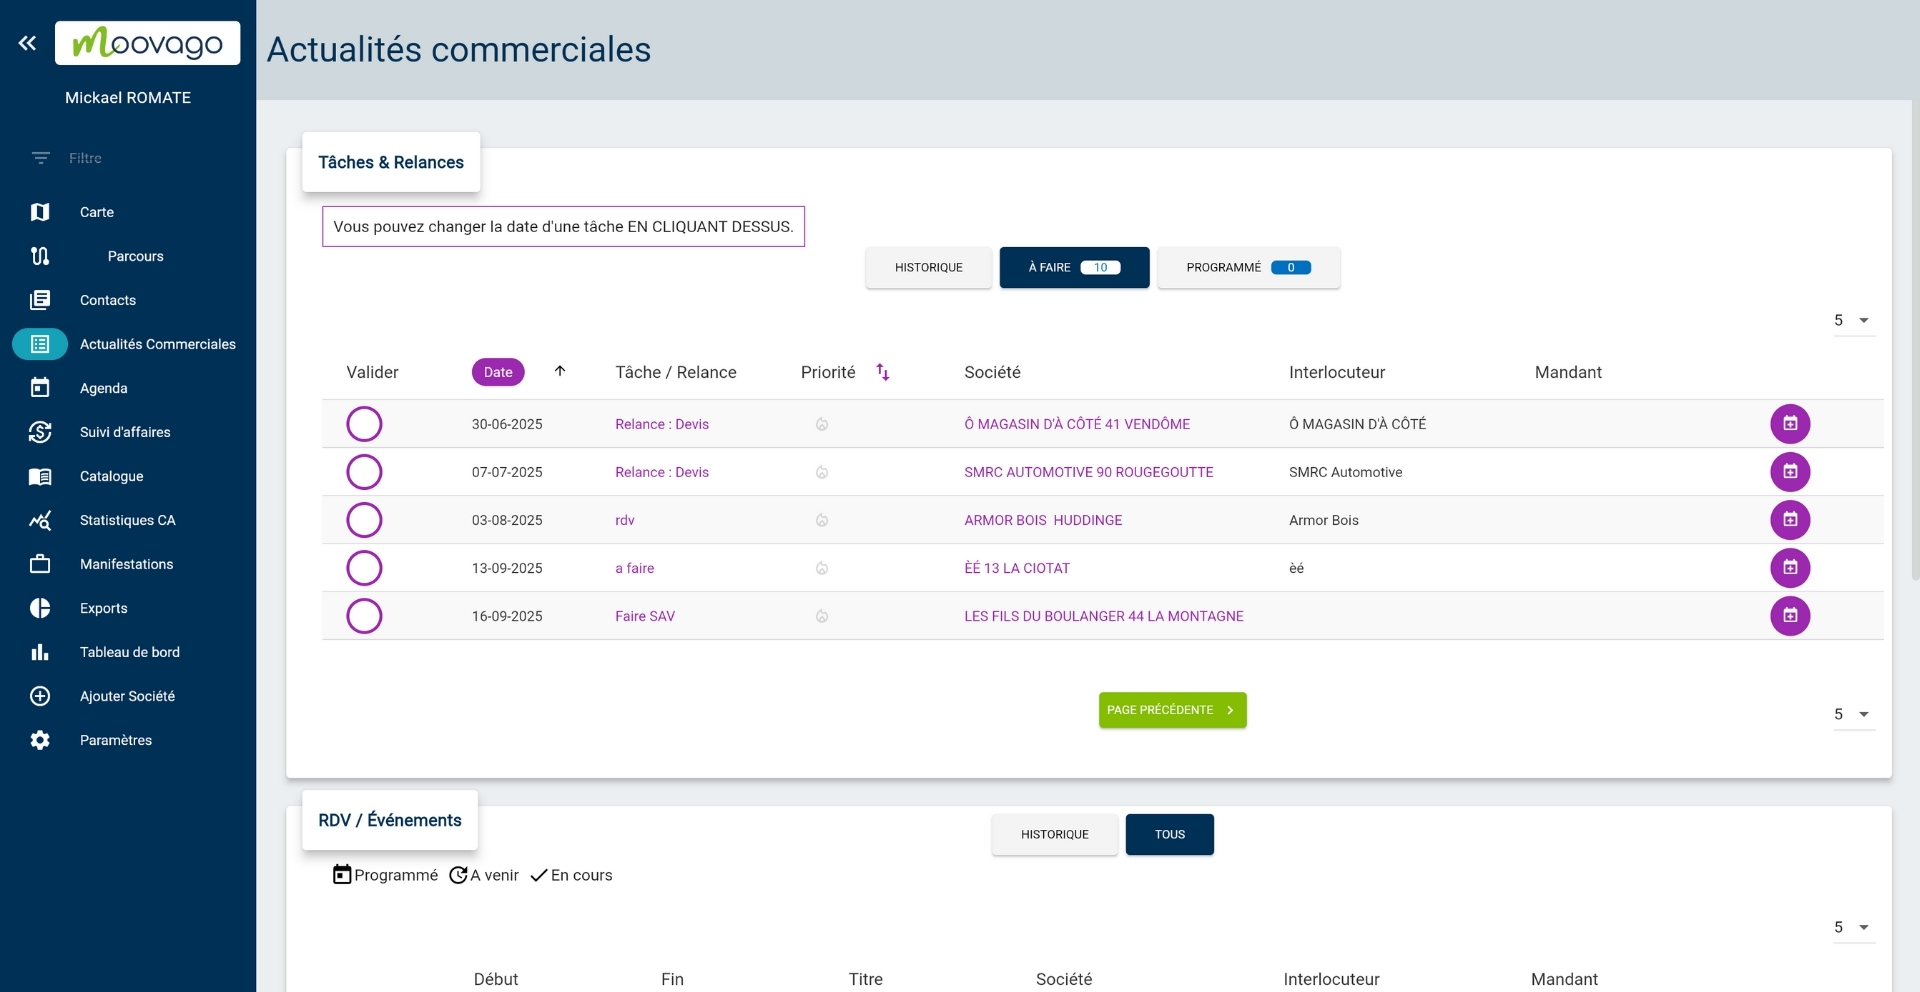Open calendar icon on the Relance Devis row
1920x992 pixels.
[x=1790, y=423]
